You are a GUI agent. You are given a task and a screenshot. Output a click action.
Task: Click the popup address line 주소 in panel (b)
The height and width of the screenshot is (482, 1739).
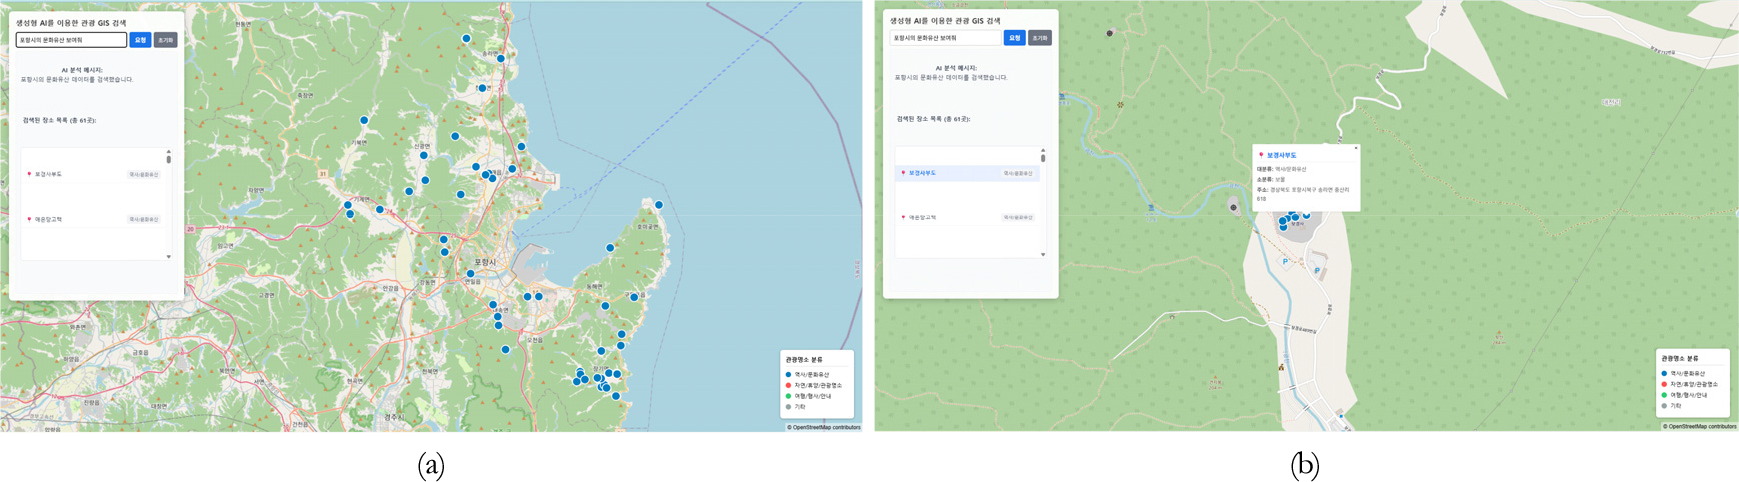1303,194
